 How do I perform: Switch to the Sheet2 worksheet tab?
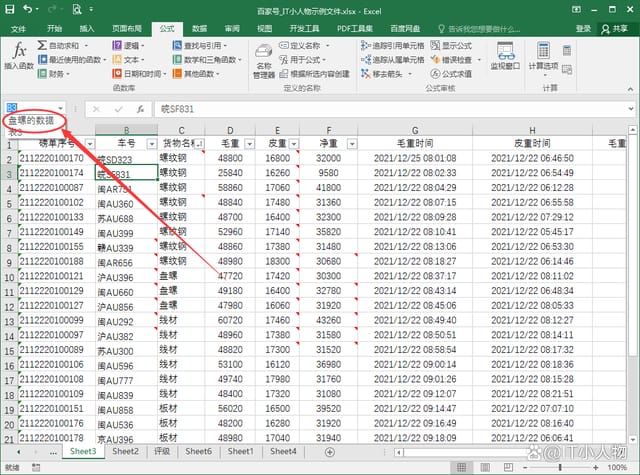click(x=125, y=451)
